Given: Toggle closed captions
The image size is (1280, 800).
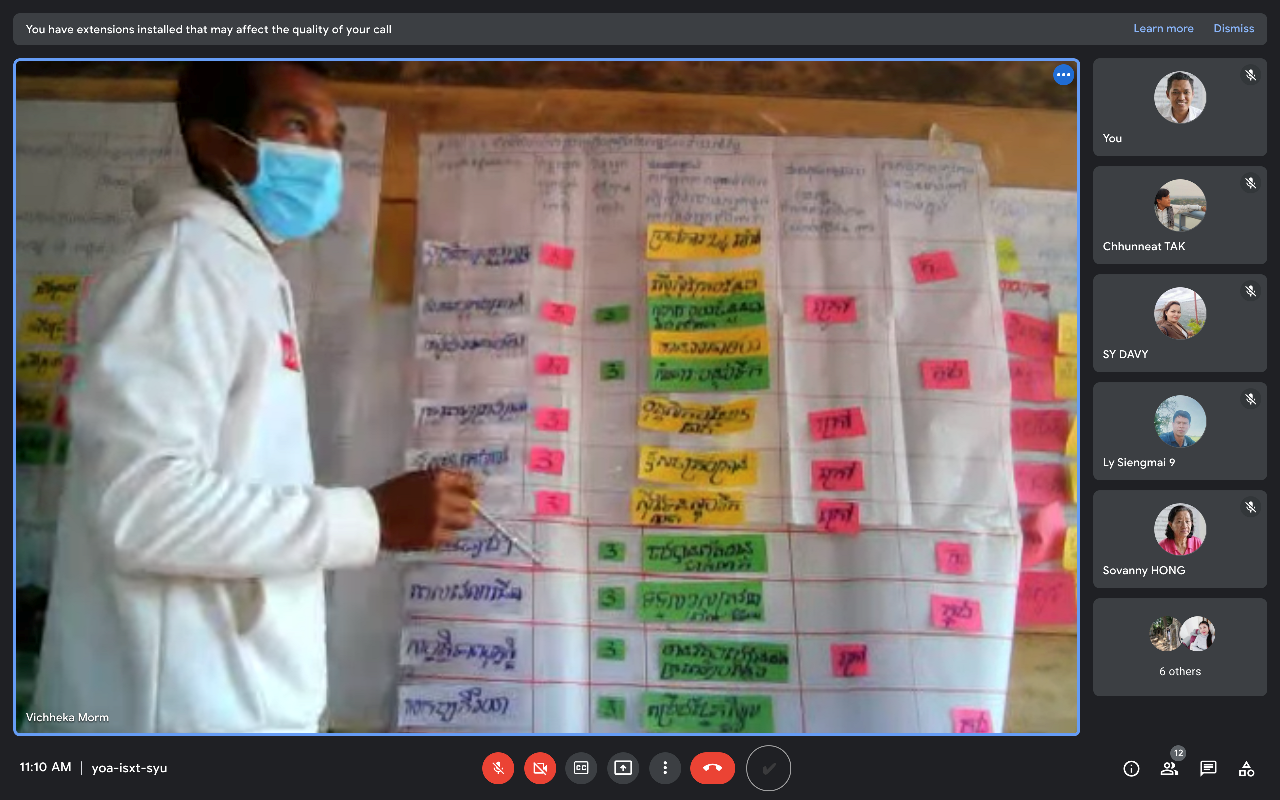Looking at the screenshot, I should pyautogui.click(x=581, y=768).
